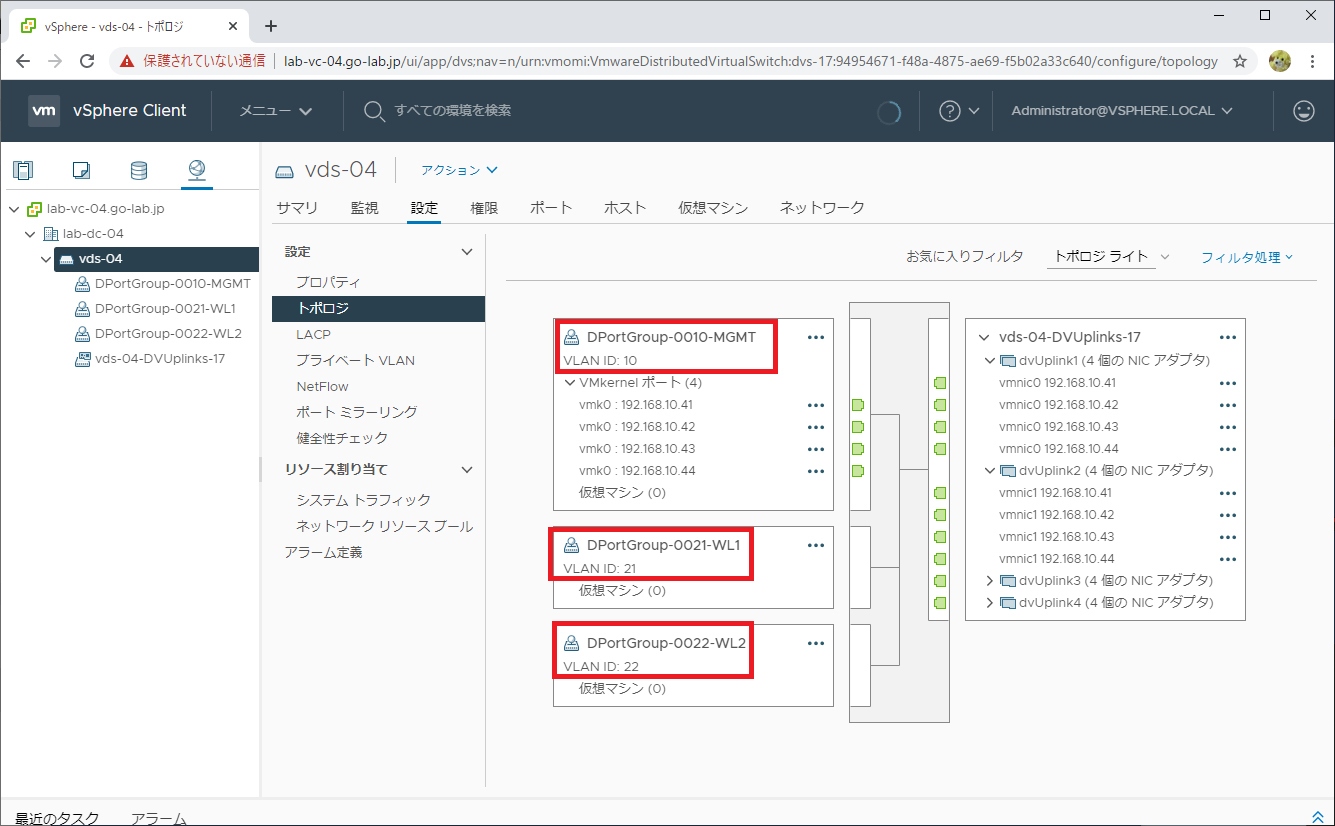
Task: Expand dvUplink3 adapter list
Action: pos(990,580)
